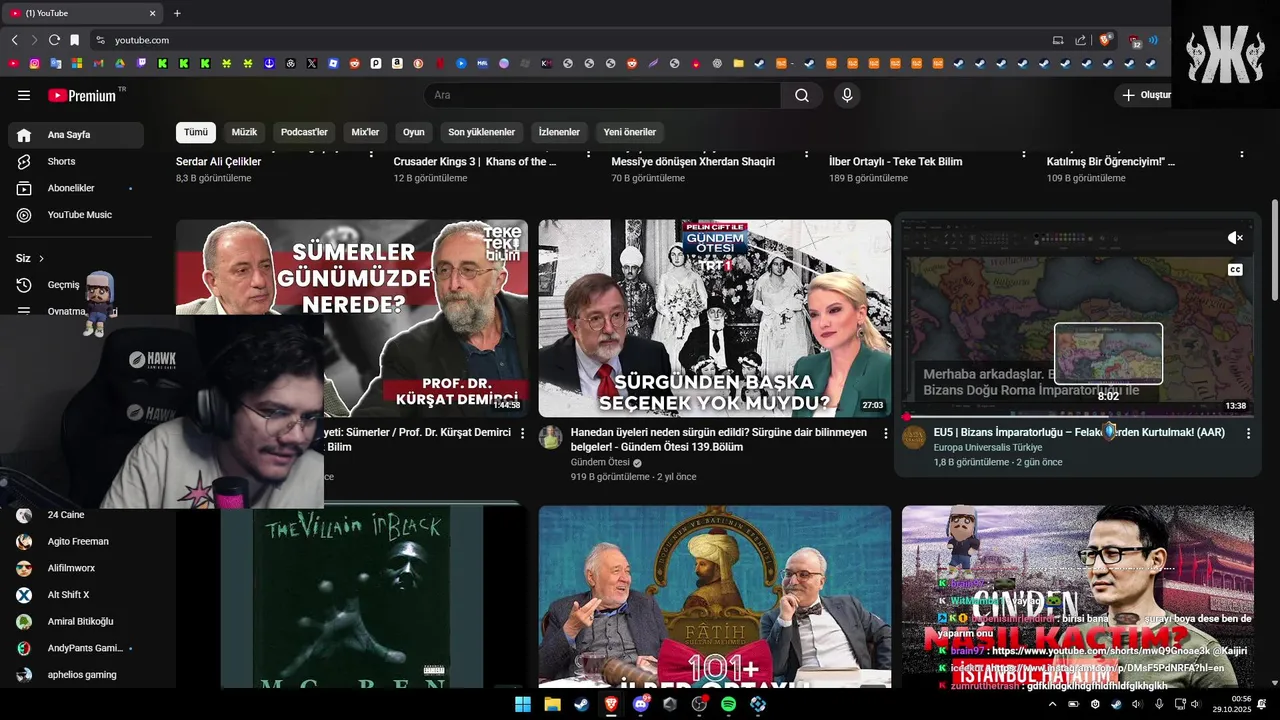
Task: Click the Oluştur create button
Action: (1145, 95)
